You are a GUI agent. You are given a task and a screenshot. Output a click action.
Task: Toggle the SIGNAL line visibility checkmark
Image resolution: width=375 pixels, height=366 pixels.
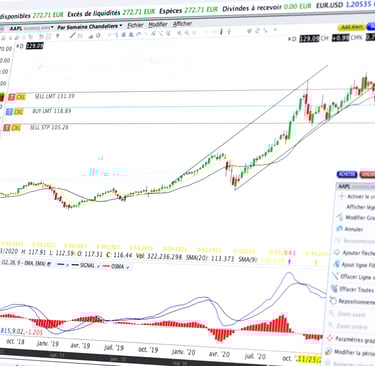[99, 266]
